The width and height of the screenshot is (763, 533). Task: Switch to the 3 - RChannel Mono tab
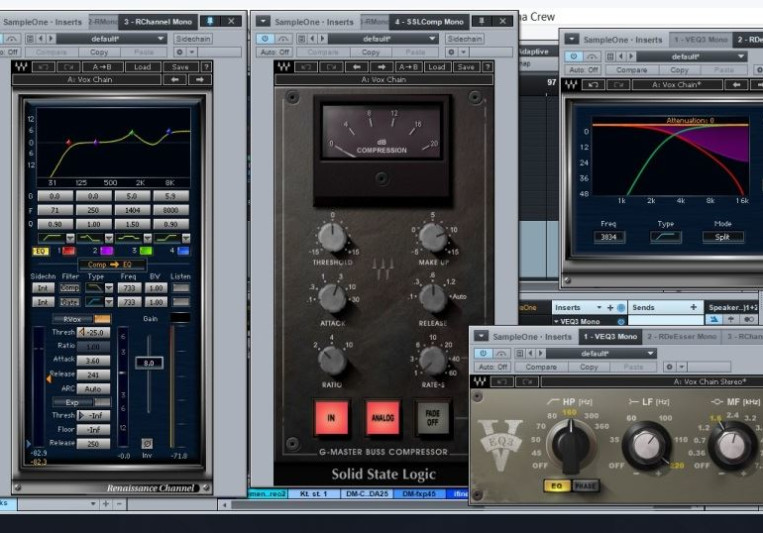[158, 21]
